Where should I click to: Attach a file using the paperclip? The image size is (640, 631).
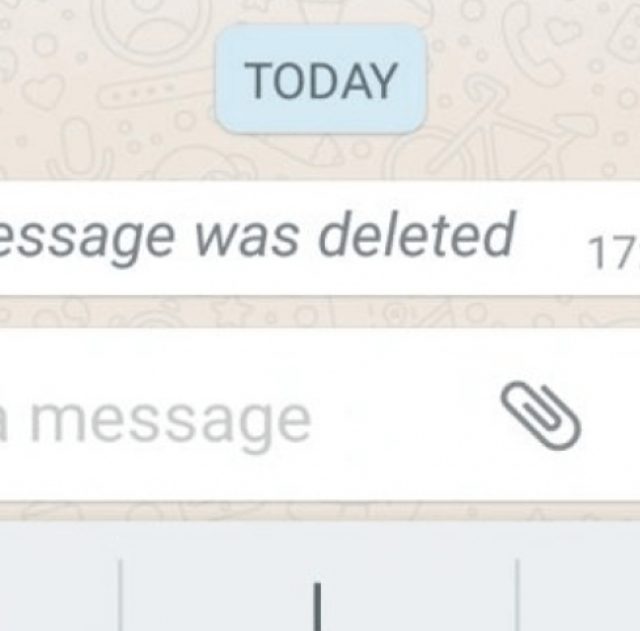pyautogui.click(x=541, y=415)
